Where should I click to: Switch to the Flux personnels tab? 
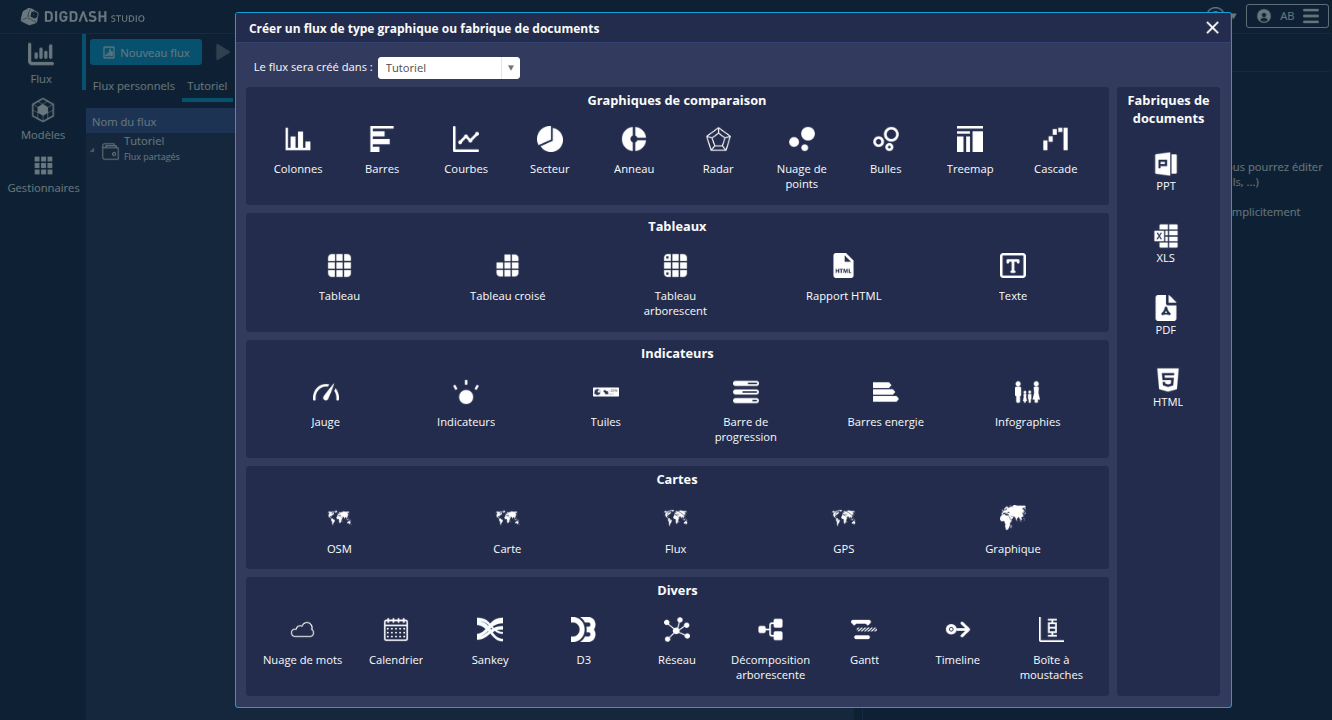pyautogui.click(x=134, y=86)
